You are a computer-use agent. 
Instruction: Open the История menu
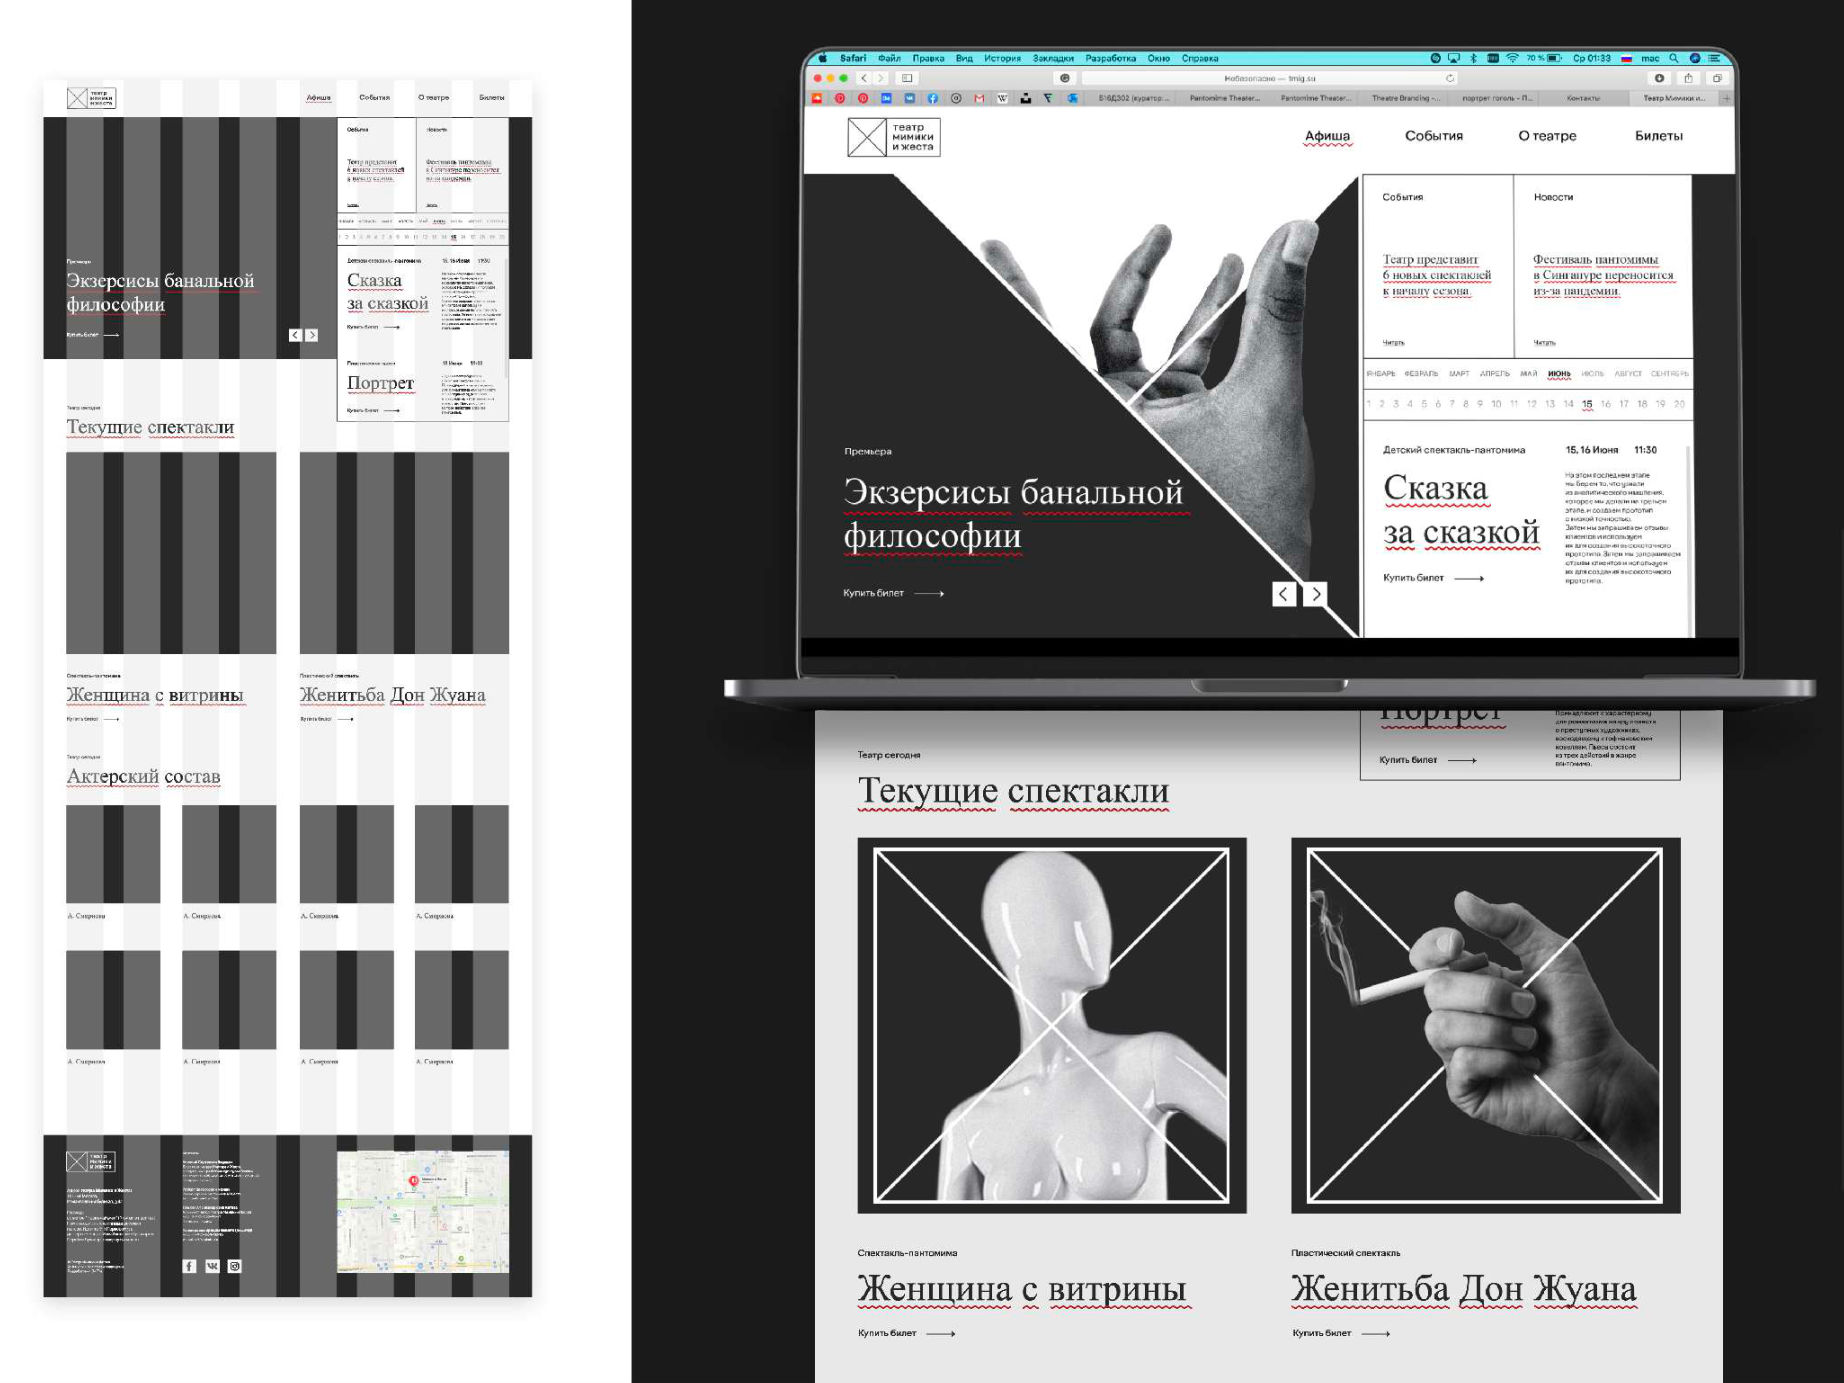click(1002, 58)
